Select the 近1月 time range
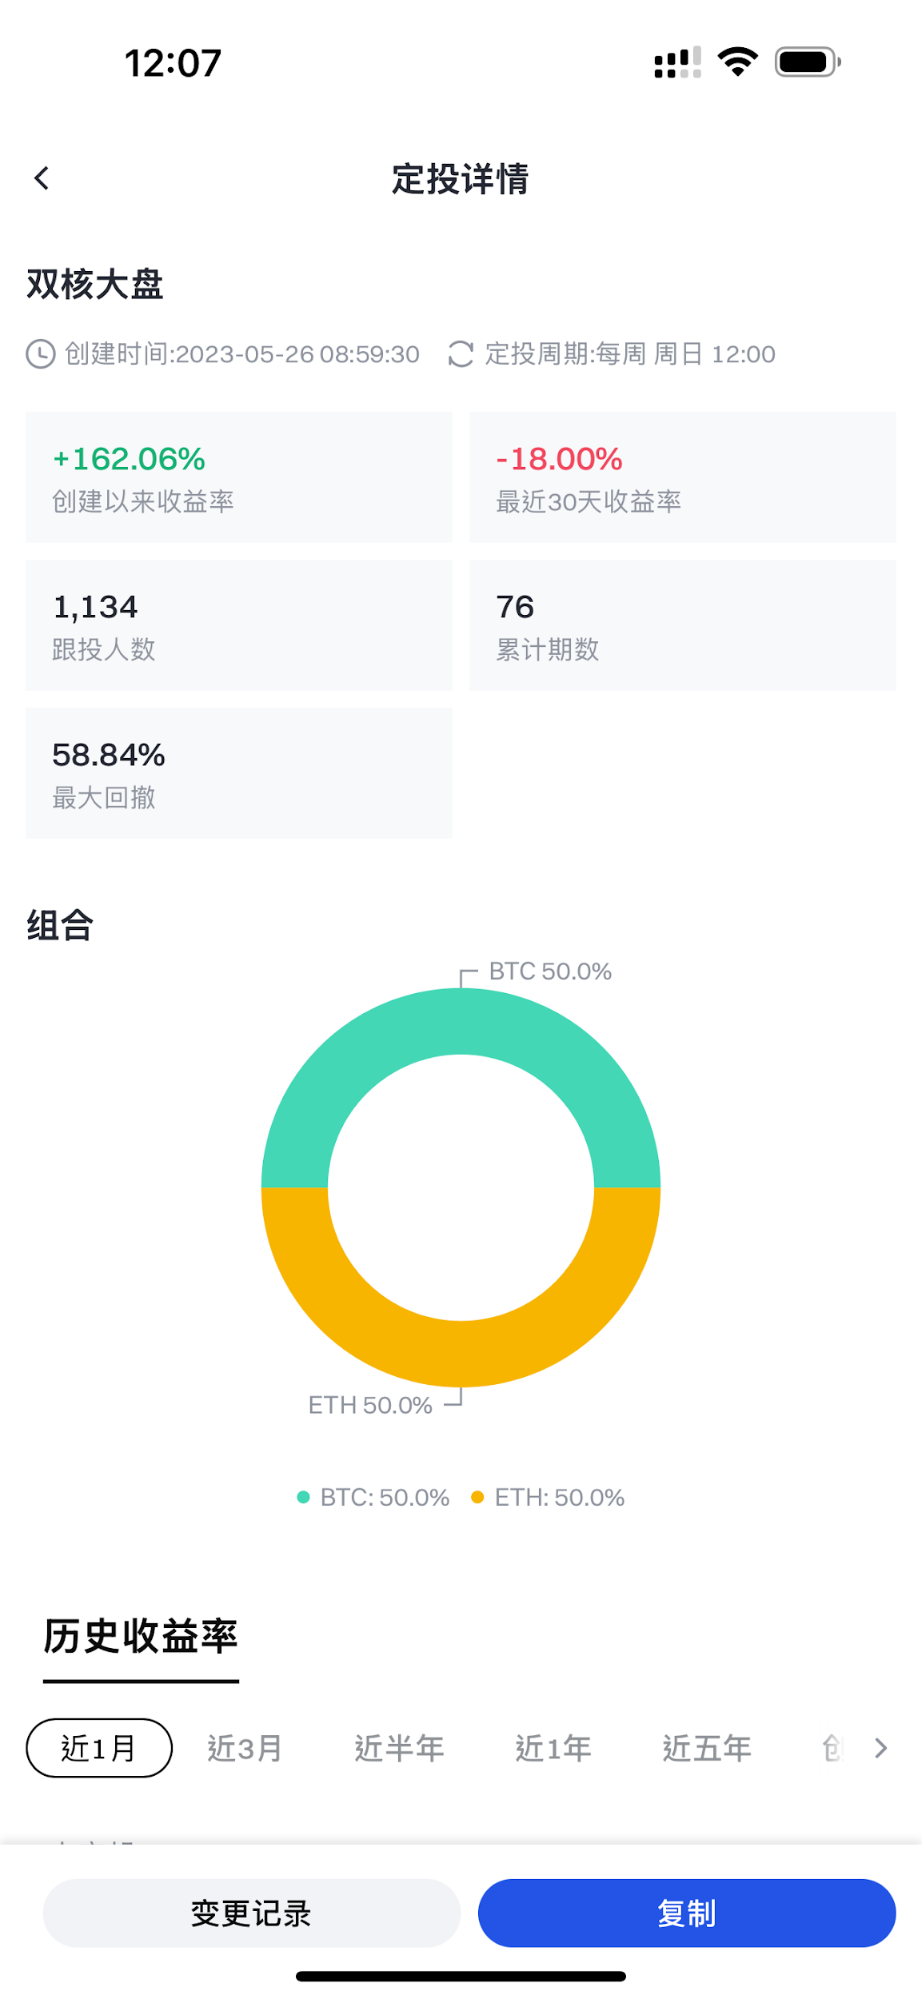Image resolution: width=922 pixels, height=1999 pixels. pos(99,1748)
